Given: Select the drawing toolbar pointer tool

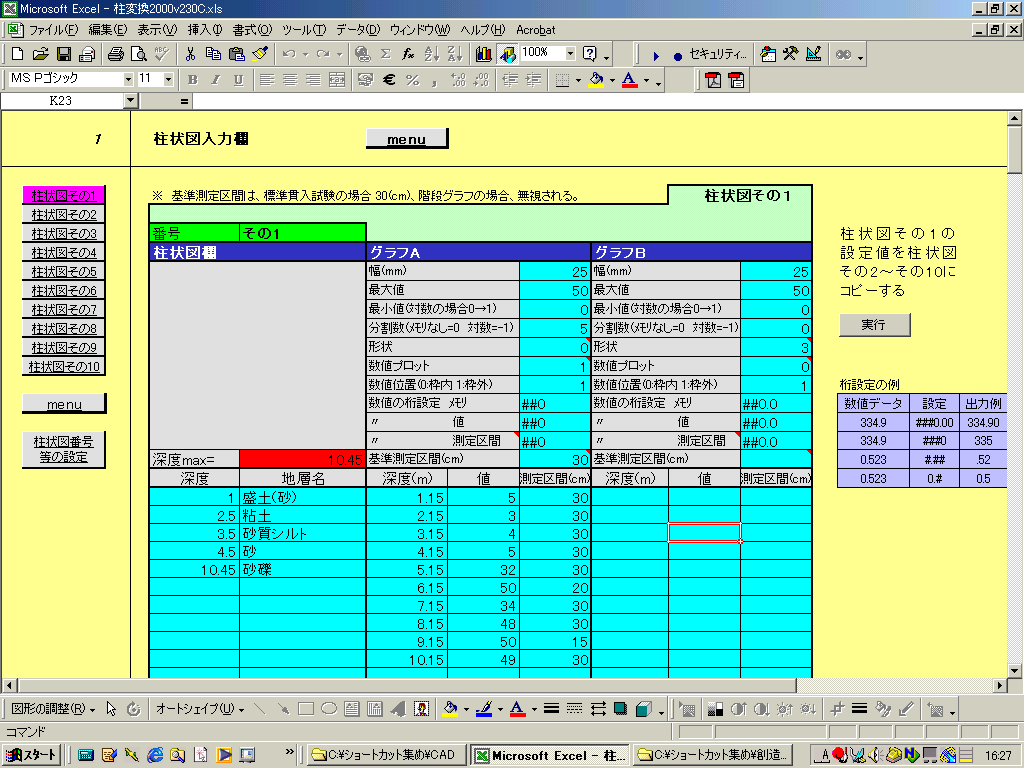Looking at the screenshot, I should pyautogui.click(x=111, y=709).
